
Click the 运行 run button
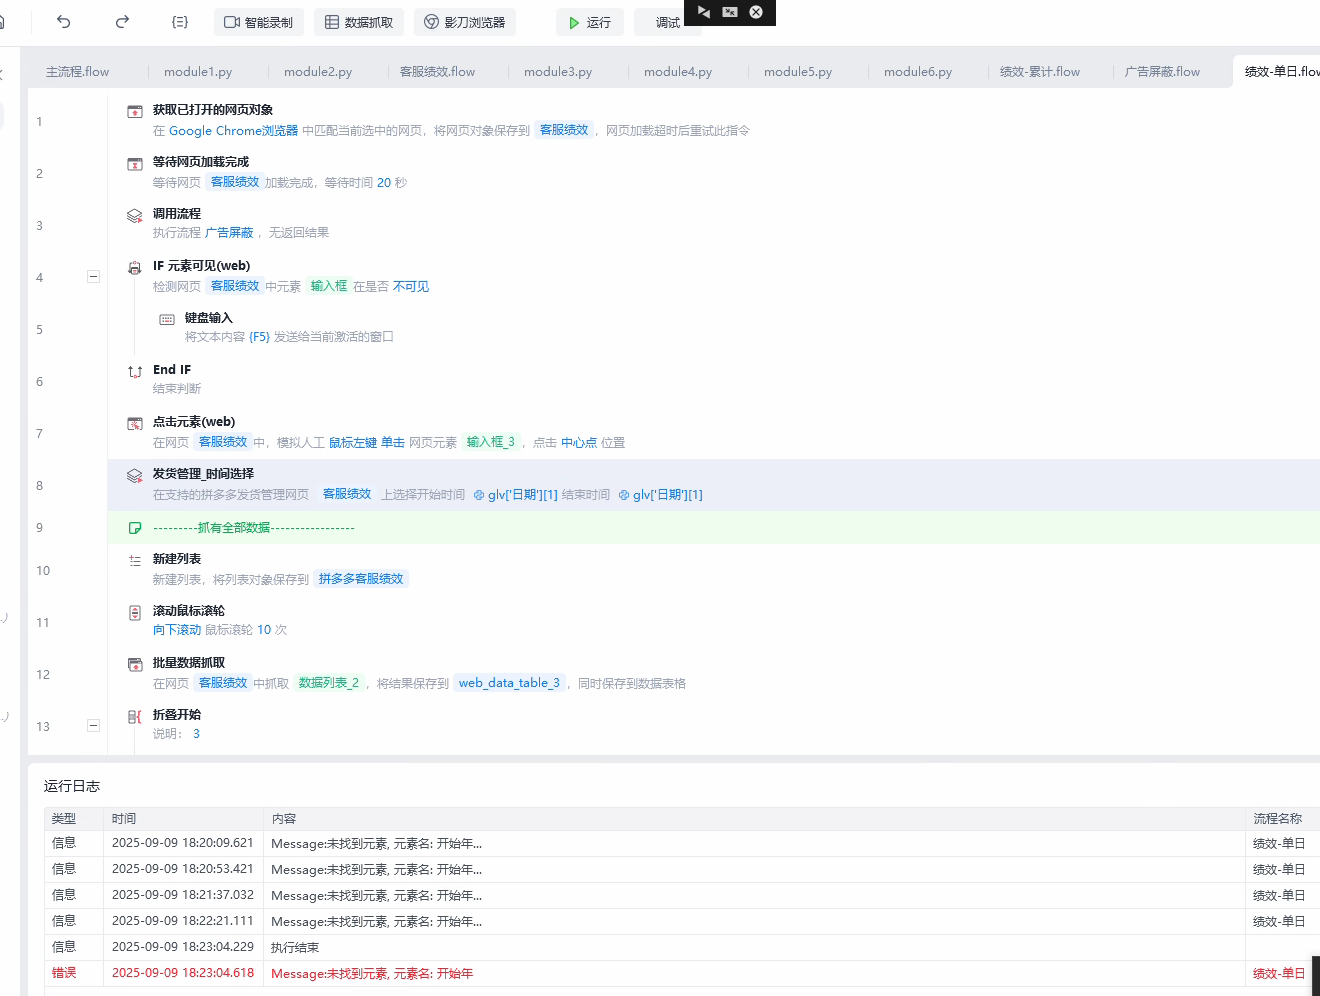590,22
